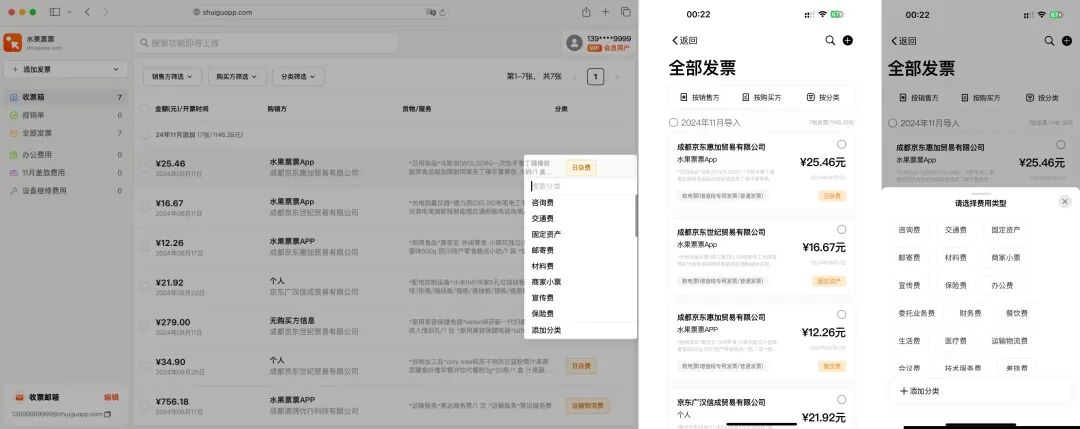Click 添加分类 in the desktop dropdown
This screenshot has height=429, width=1080.
pyautogui.click(x=580, y=331)
